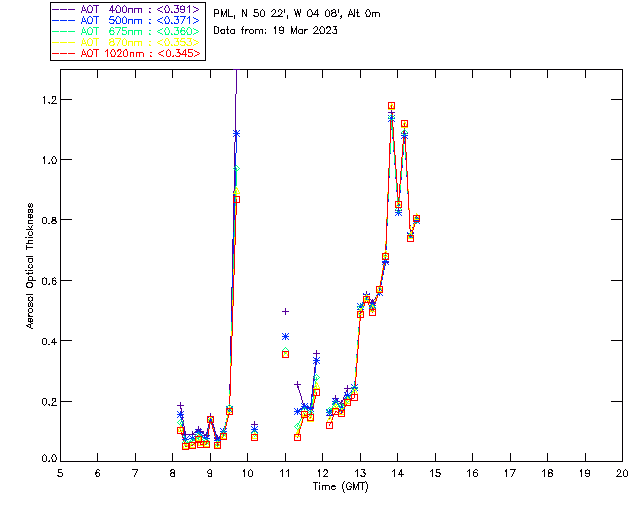The image size is (640, 512).
Task: Click the x-axis tick label 13
Action: 360,473
